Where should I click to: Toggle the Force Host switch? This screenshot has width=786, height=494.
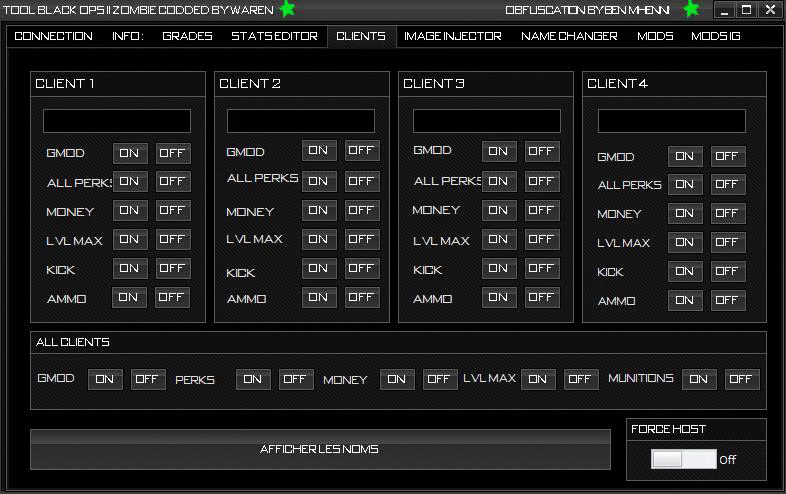click(684, 459)
